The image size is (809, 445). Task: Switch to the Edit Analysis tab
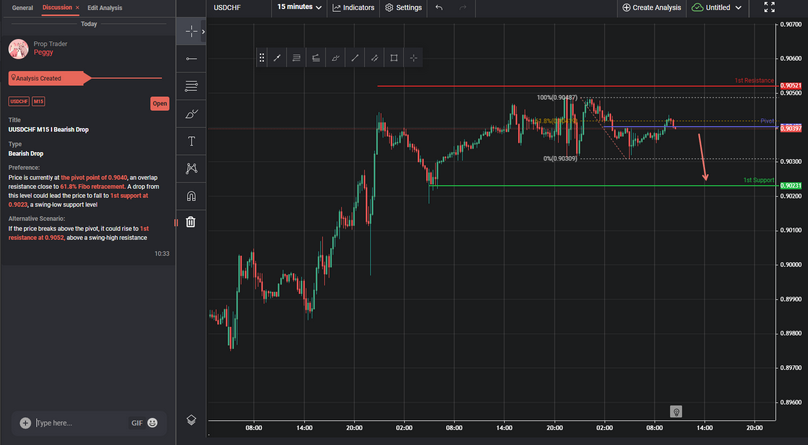pyautogui.click(x=105, y=8)
